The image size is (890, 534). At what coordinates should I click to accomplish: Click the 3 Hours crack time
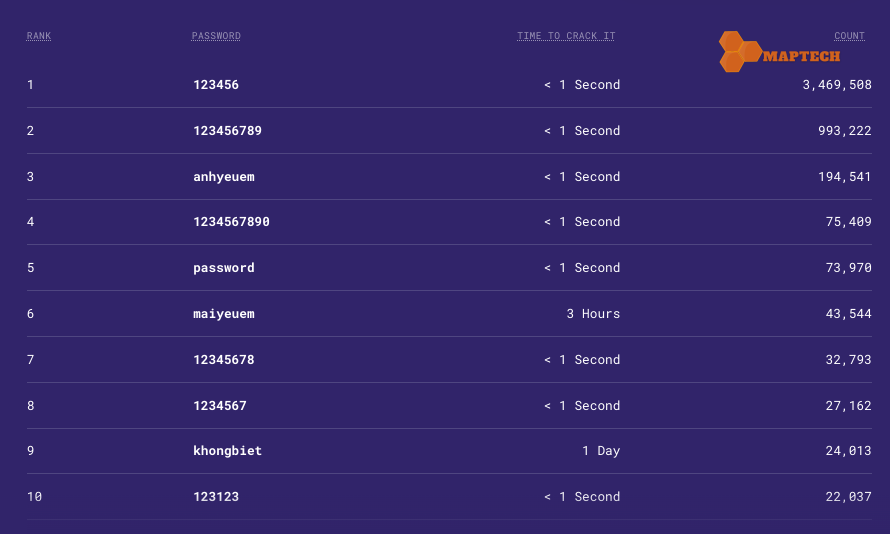coord(593,314)
